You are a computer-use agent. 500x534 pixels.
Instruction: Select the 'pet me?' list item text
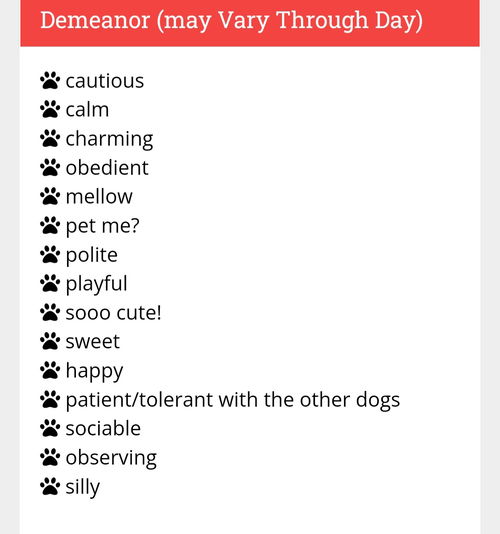pyautogui.click(x=103, y=226)
